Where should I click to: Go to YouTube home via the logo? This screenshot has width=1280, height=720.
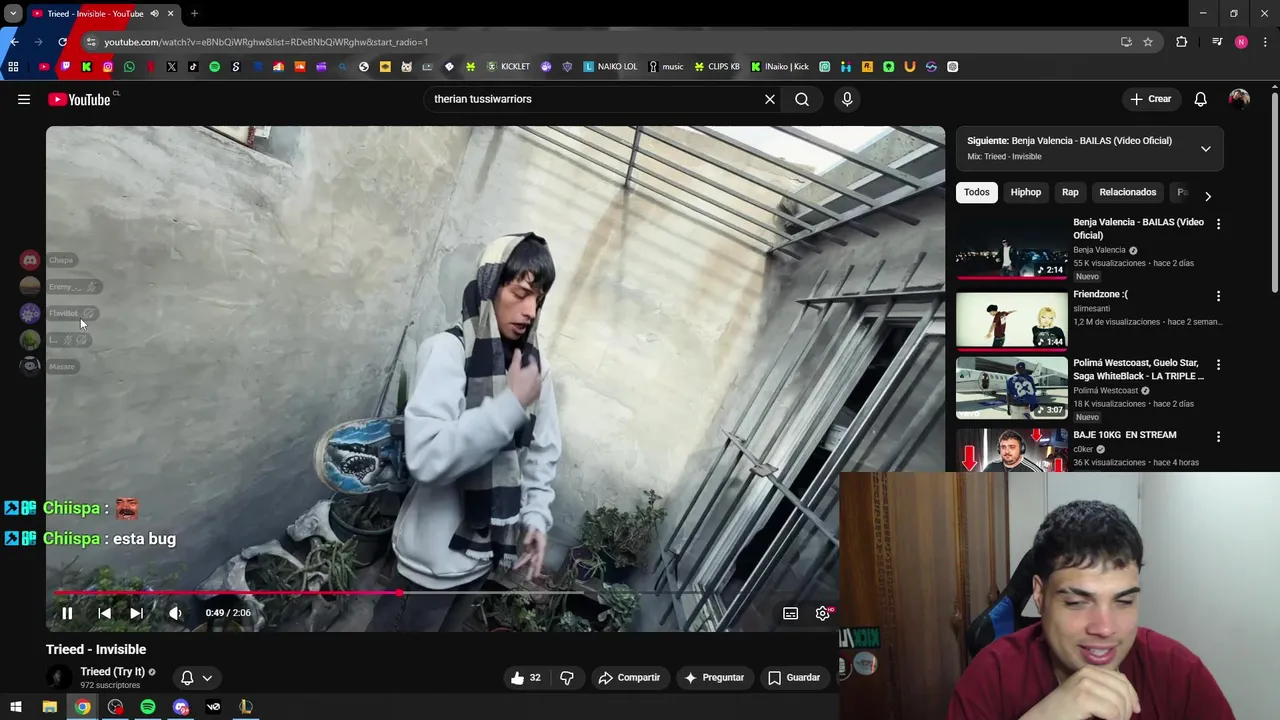click(x=79, y=99)
